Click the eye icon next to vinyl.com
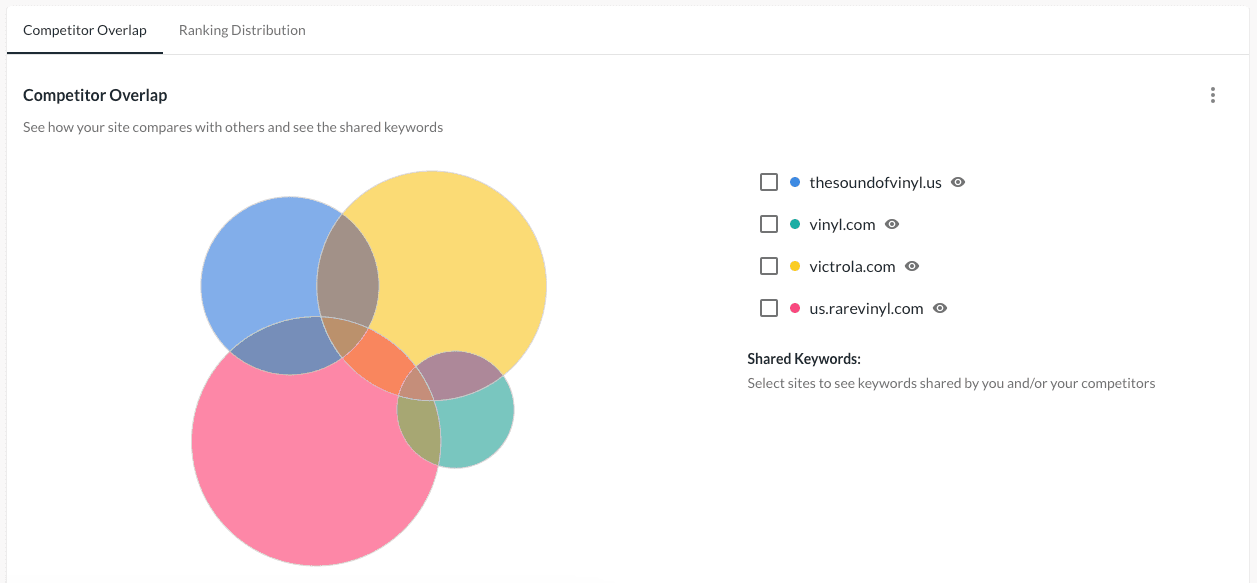This screenshot has height=583, width=1257. point(891,224)
